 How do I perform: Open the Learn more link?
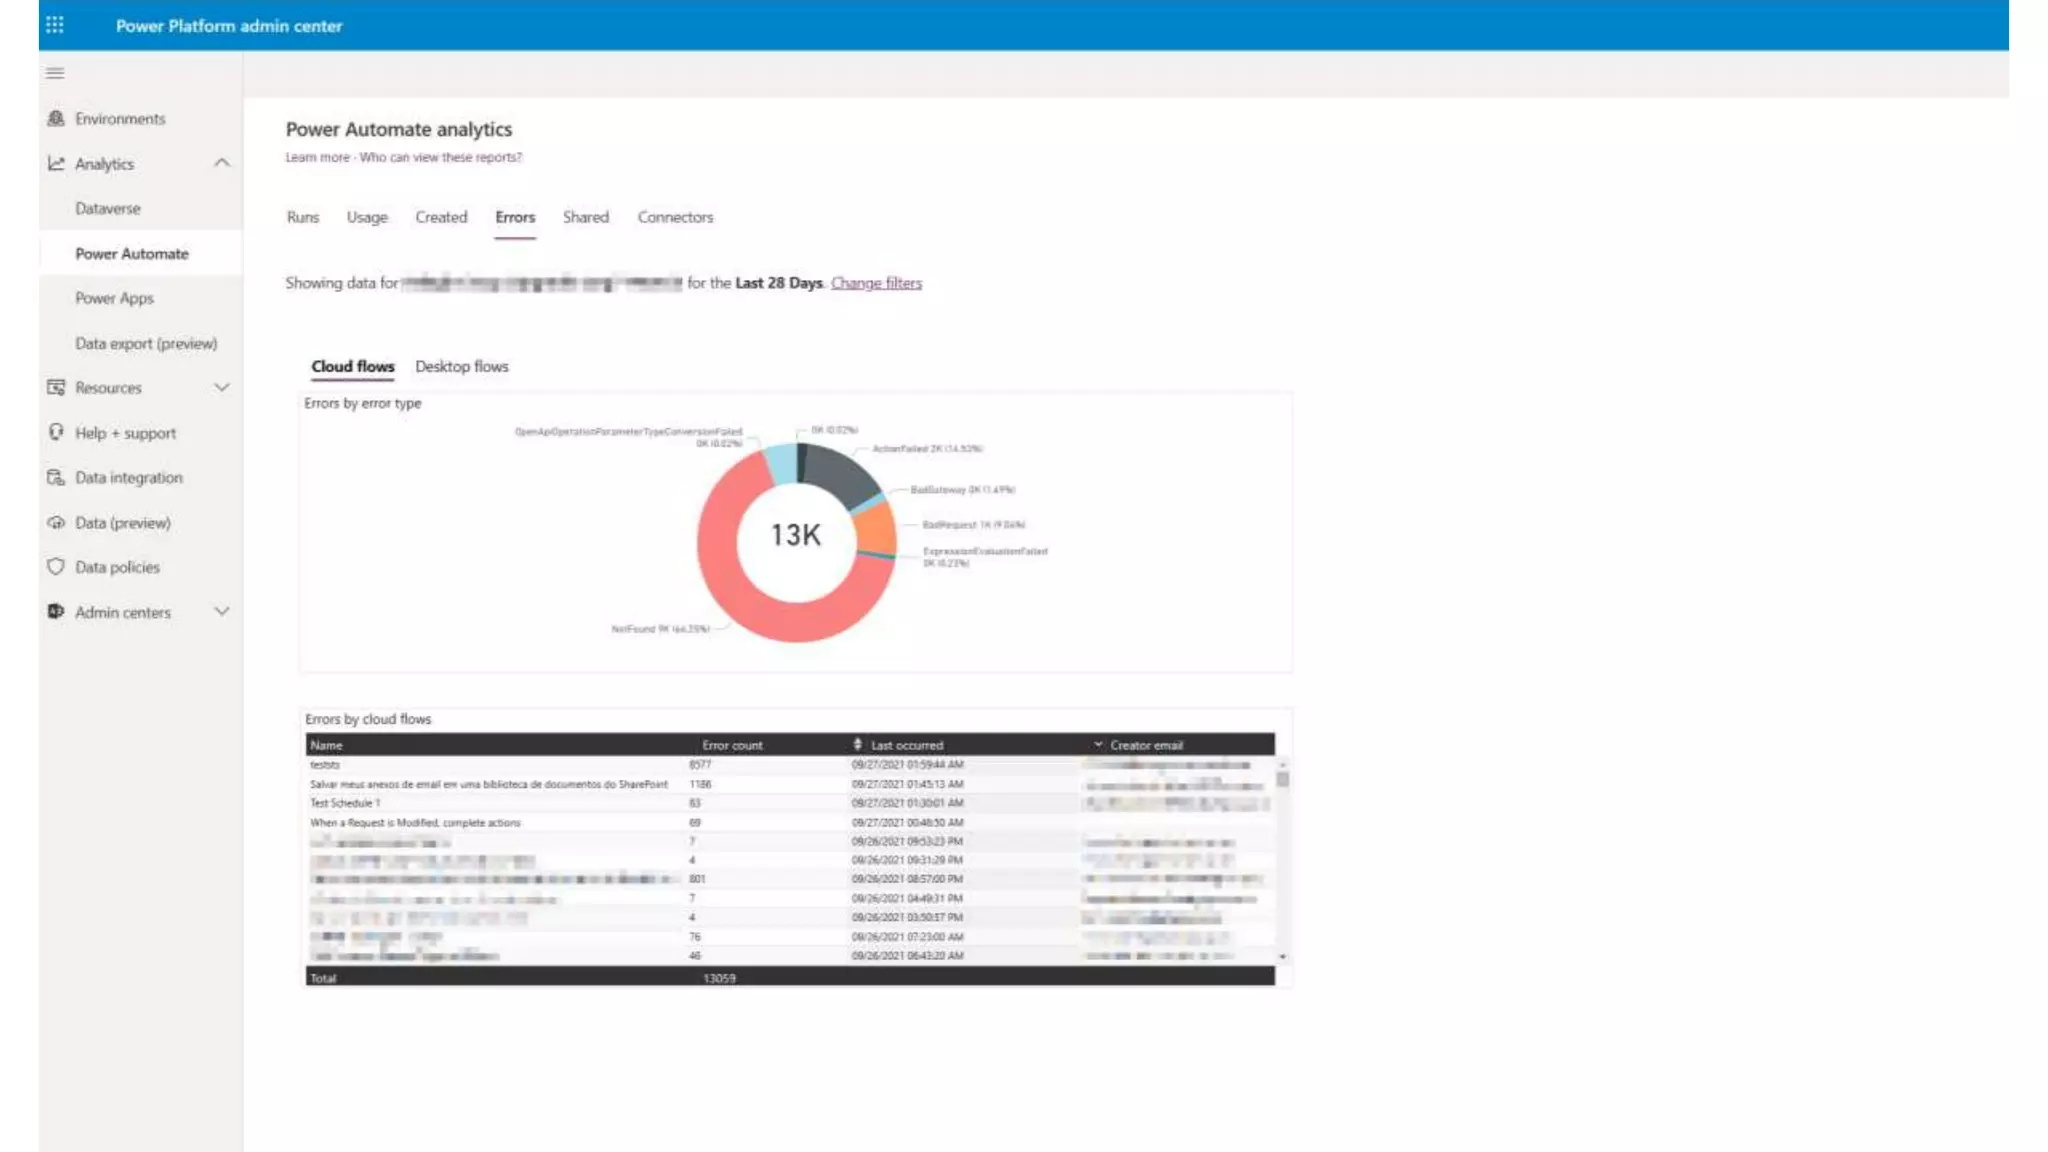click(317, 157)
